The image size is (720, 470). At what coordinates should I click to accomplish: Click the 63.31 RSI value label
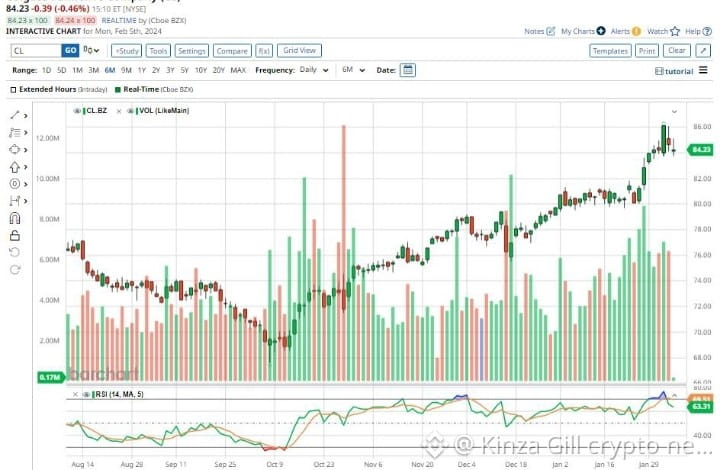click(701, 407)
